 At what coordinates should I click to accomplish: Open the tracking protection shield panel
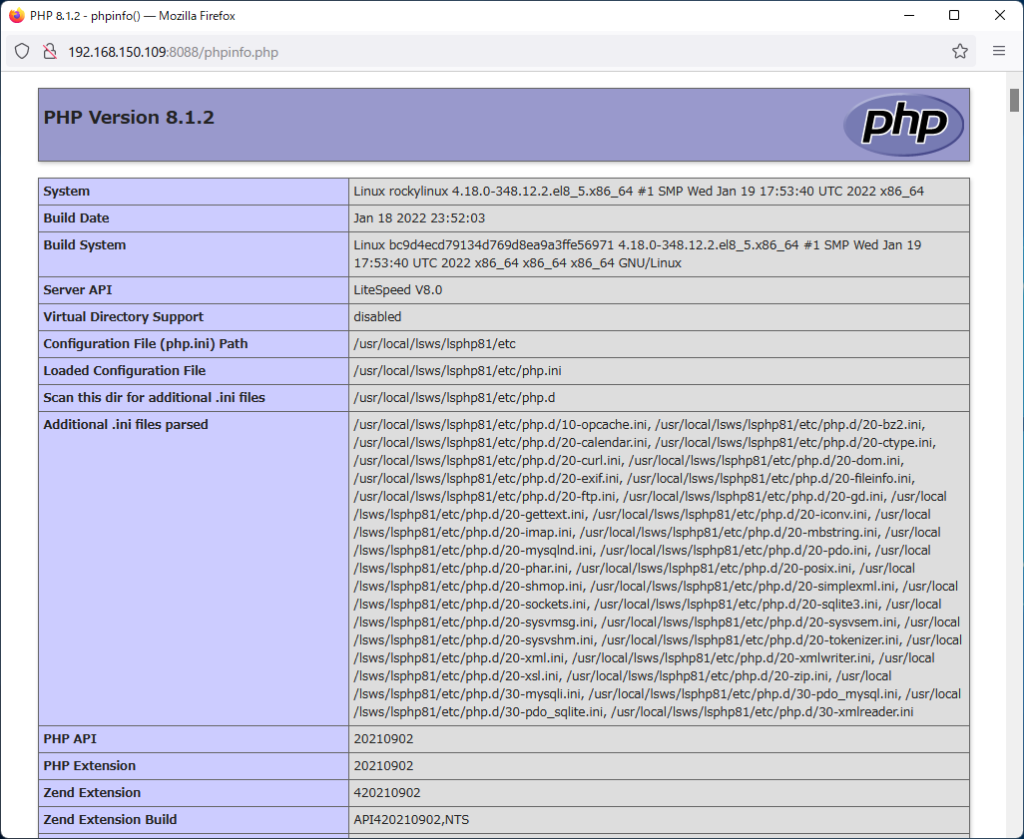(x=22, y=51)
